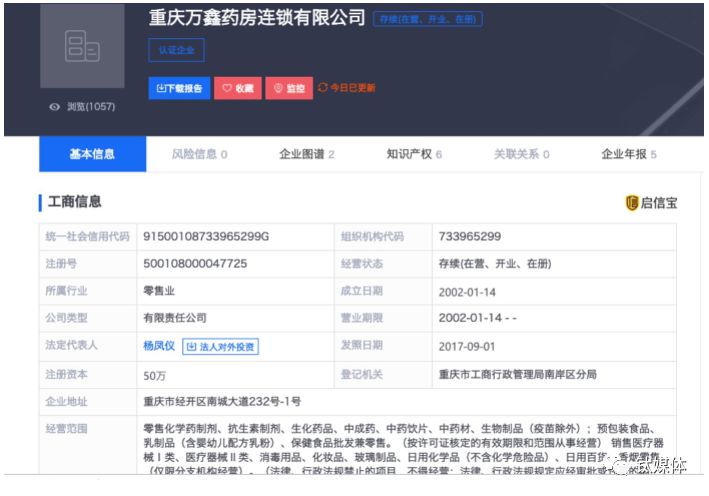Click the founding date 2002-01-14

coord(467,292)
